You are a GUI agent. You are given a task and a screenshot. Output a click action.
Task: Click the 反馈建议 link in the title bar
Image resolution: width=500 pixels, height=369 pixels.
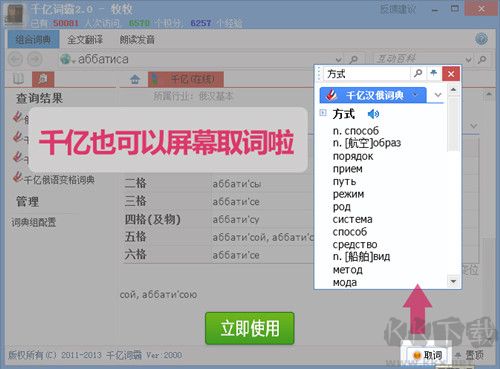pyautogui.click(x=398, y=9)
